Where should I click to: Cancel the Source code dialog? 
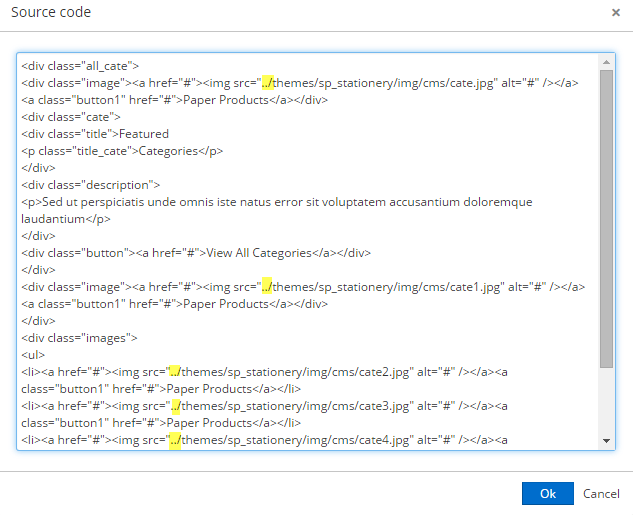601,494
